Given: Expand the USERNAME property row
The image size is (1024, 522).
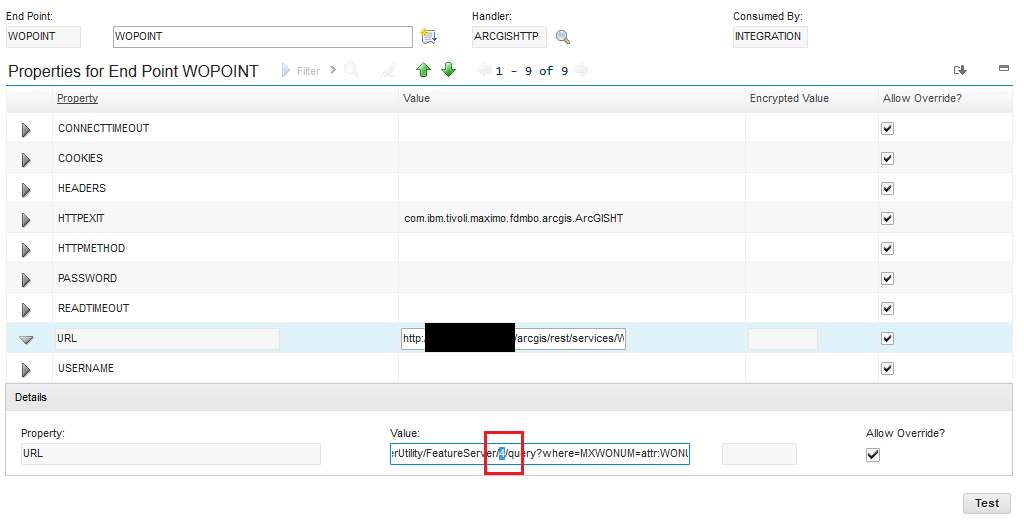Looking at the screenshot, I should [x=26, y=370].
